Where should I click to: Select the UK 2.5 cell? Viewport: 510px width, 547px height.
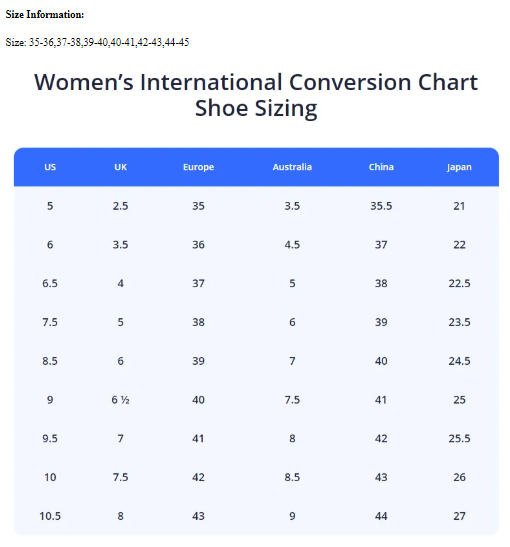click(x=120, y=206)
